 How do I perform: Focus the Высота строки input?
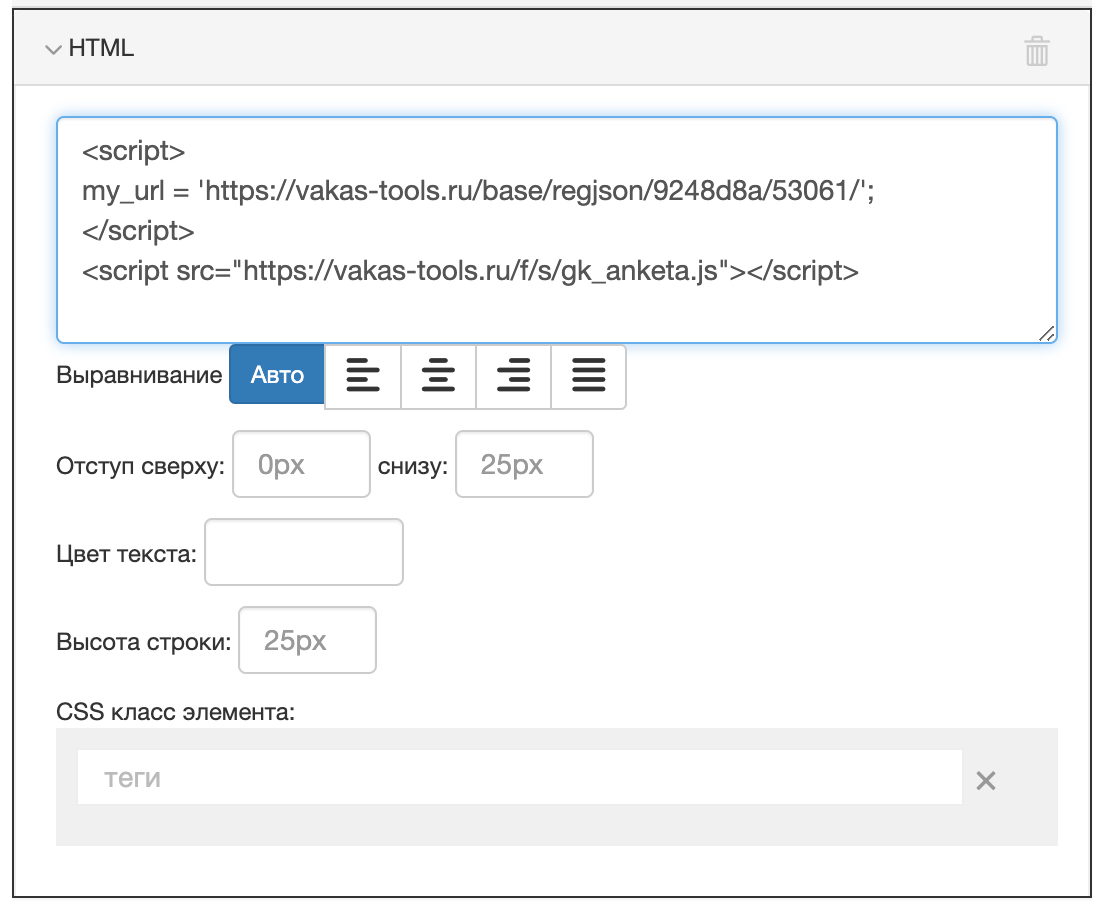pos(307,640)
